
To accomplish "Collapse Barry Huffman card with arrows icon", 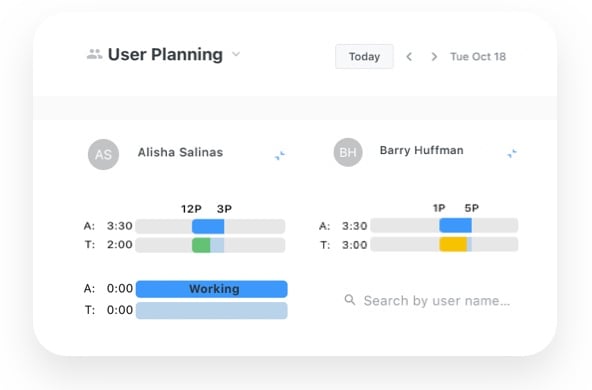I will pyautogui.click(x=512, y=153).
